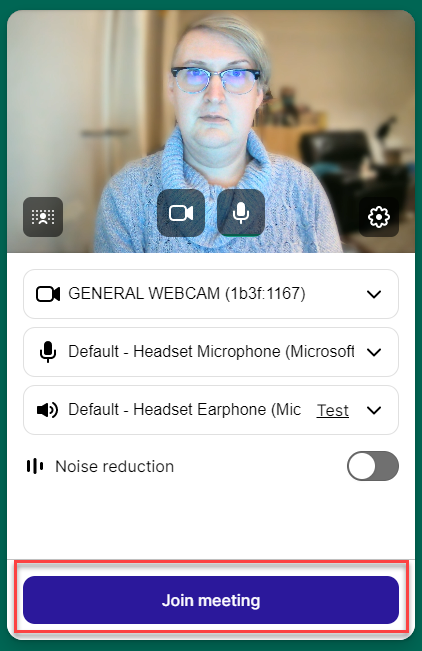The width and height of the screenshot is (422, 651).
Task: Open background blur effects on video preview
Action: click(x=43, y=217)
